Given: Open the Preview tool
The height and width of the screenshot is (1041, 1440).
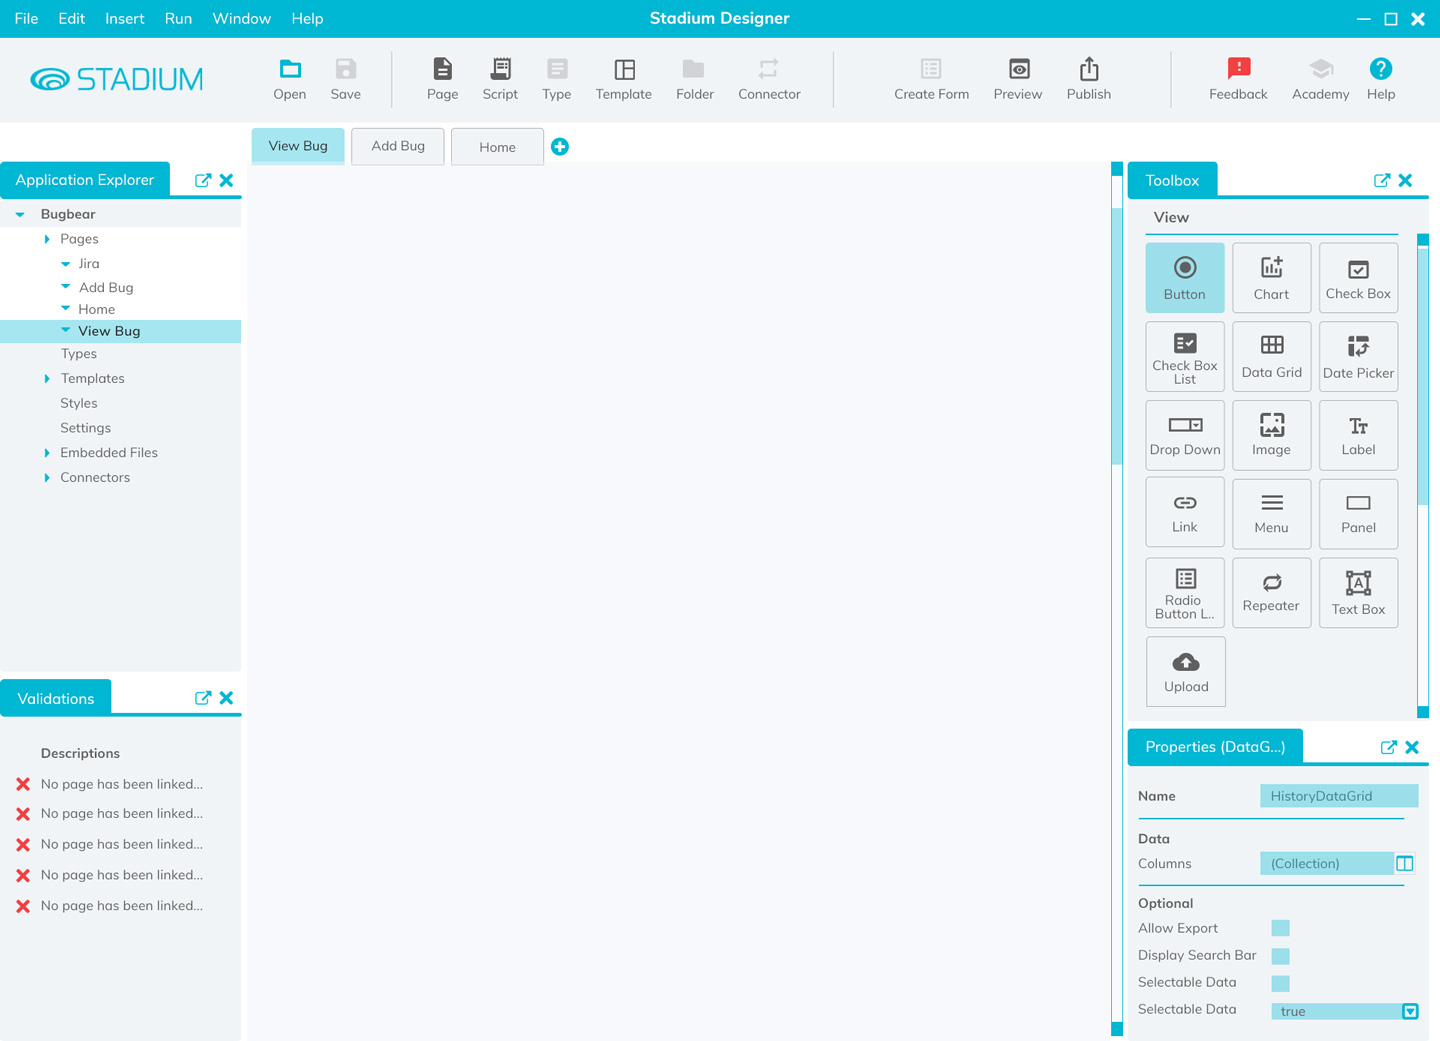Looking at the screenshot, I should [1017, 79].
